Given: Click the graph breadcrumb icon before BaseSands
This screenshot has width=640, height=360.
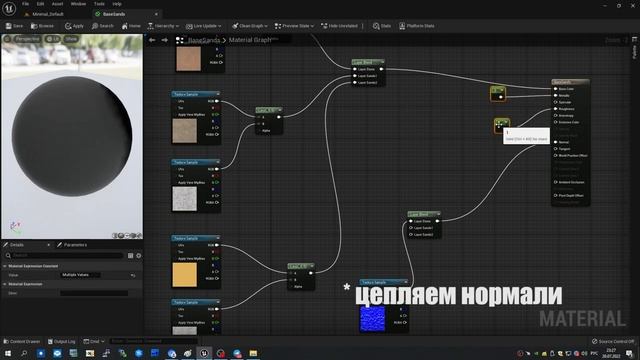Looking at the screenshot, I should coord(179,40).
